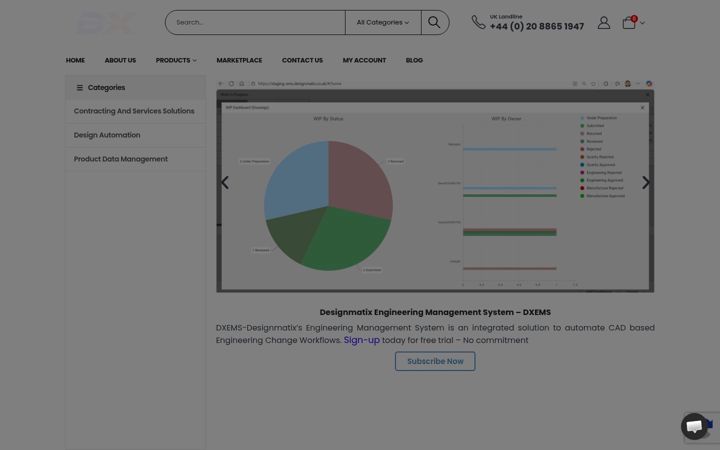The height and width of the screenshot is (450, 720).
Task: Open the Blog page
Action: click(x=414, y=60)
